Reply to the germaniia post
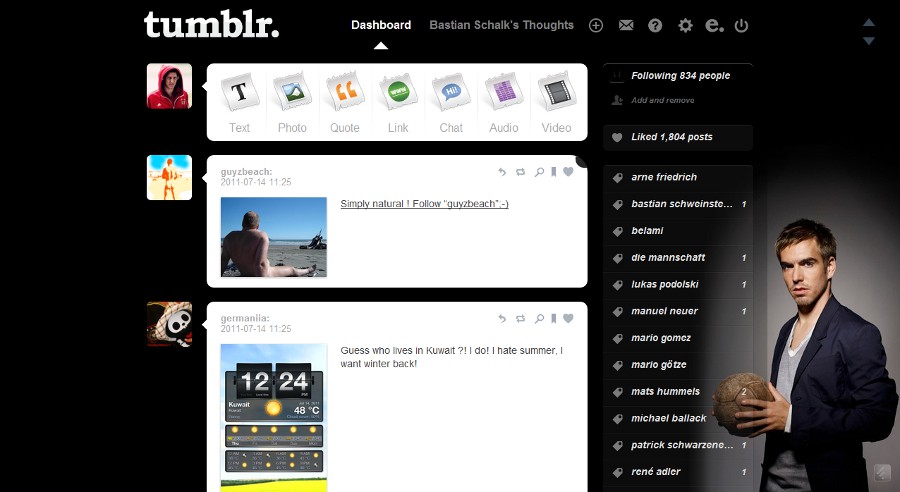This screenshot has height=492, width=900. click(502, 319)
